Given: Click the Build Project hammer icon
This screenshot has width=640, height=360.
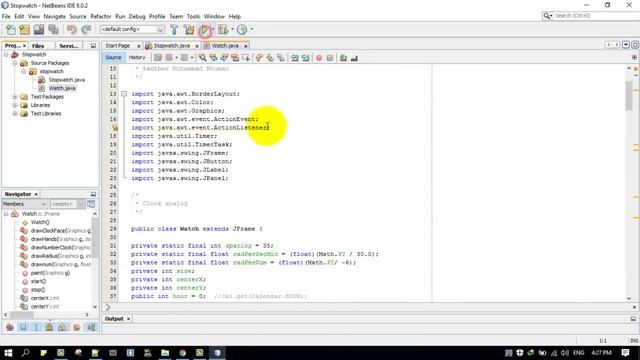Looking at the screenshot, I should pos(174,29).
